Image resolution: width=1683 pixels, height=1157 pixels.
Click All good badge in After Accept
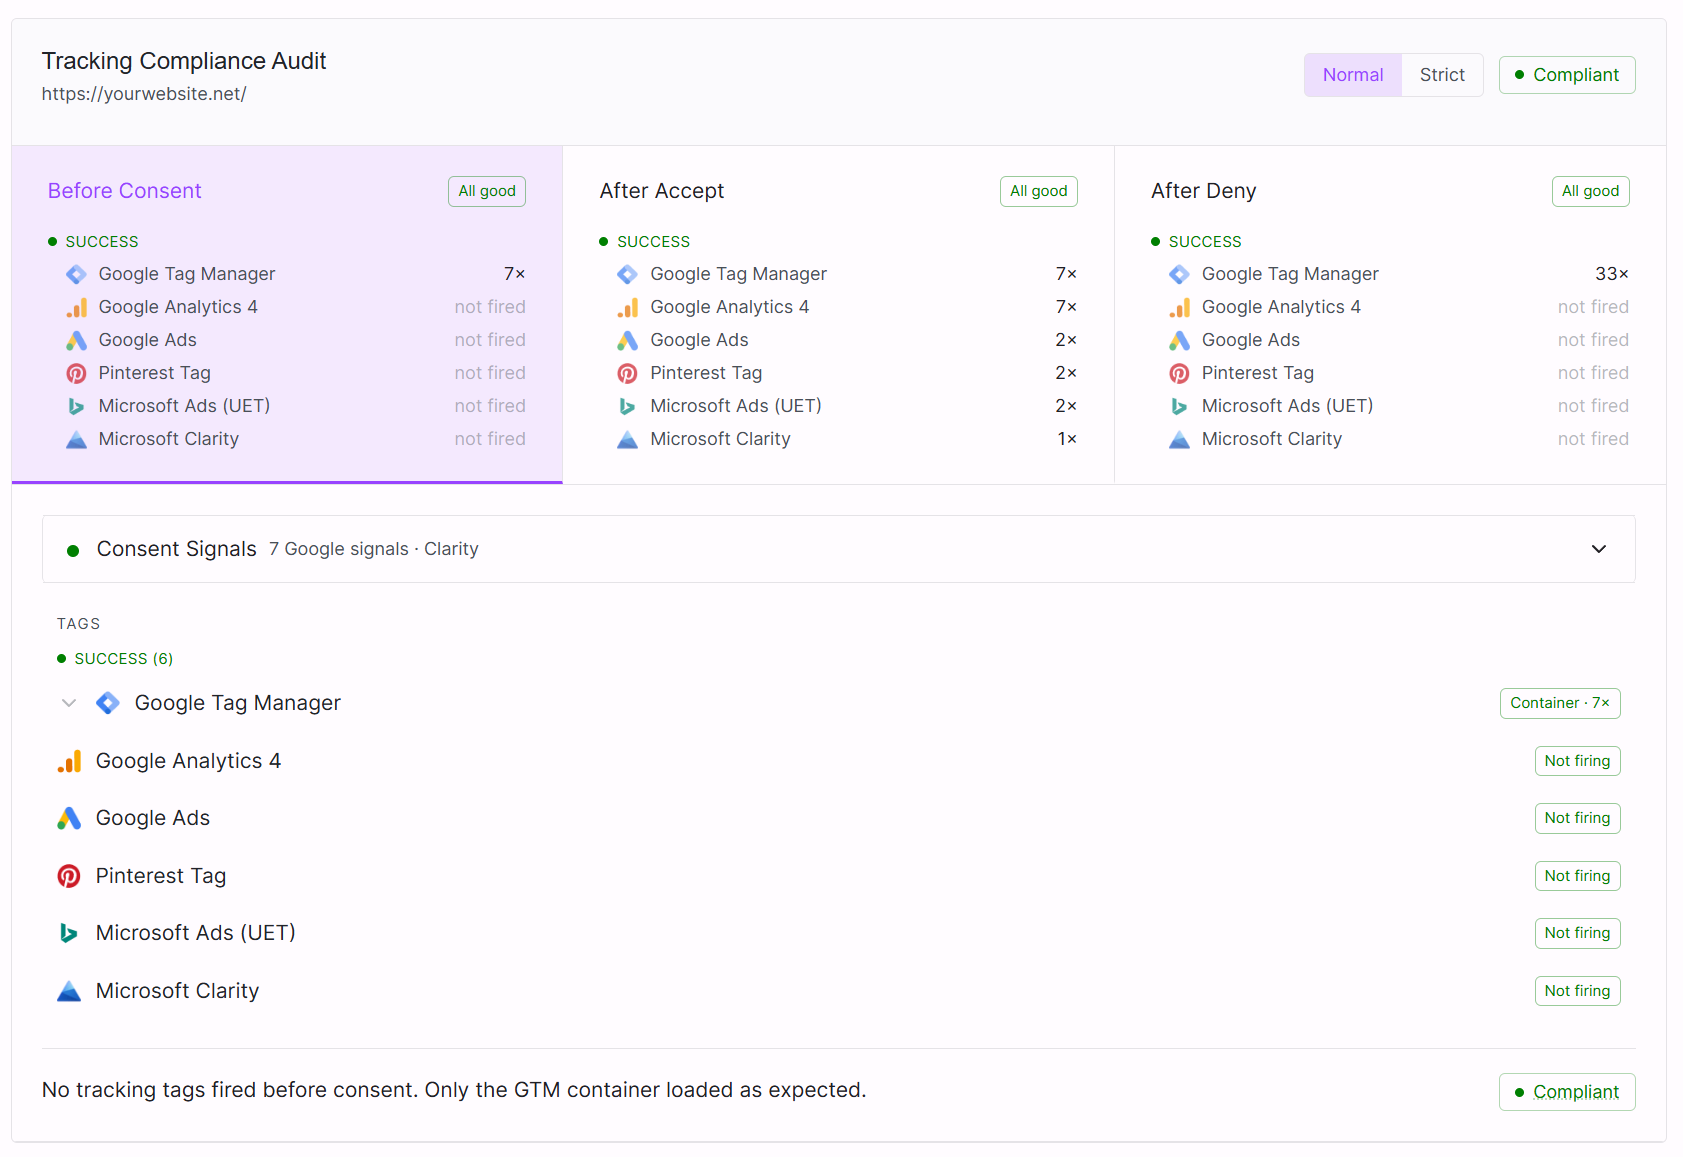coord(1039,191)
